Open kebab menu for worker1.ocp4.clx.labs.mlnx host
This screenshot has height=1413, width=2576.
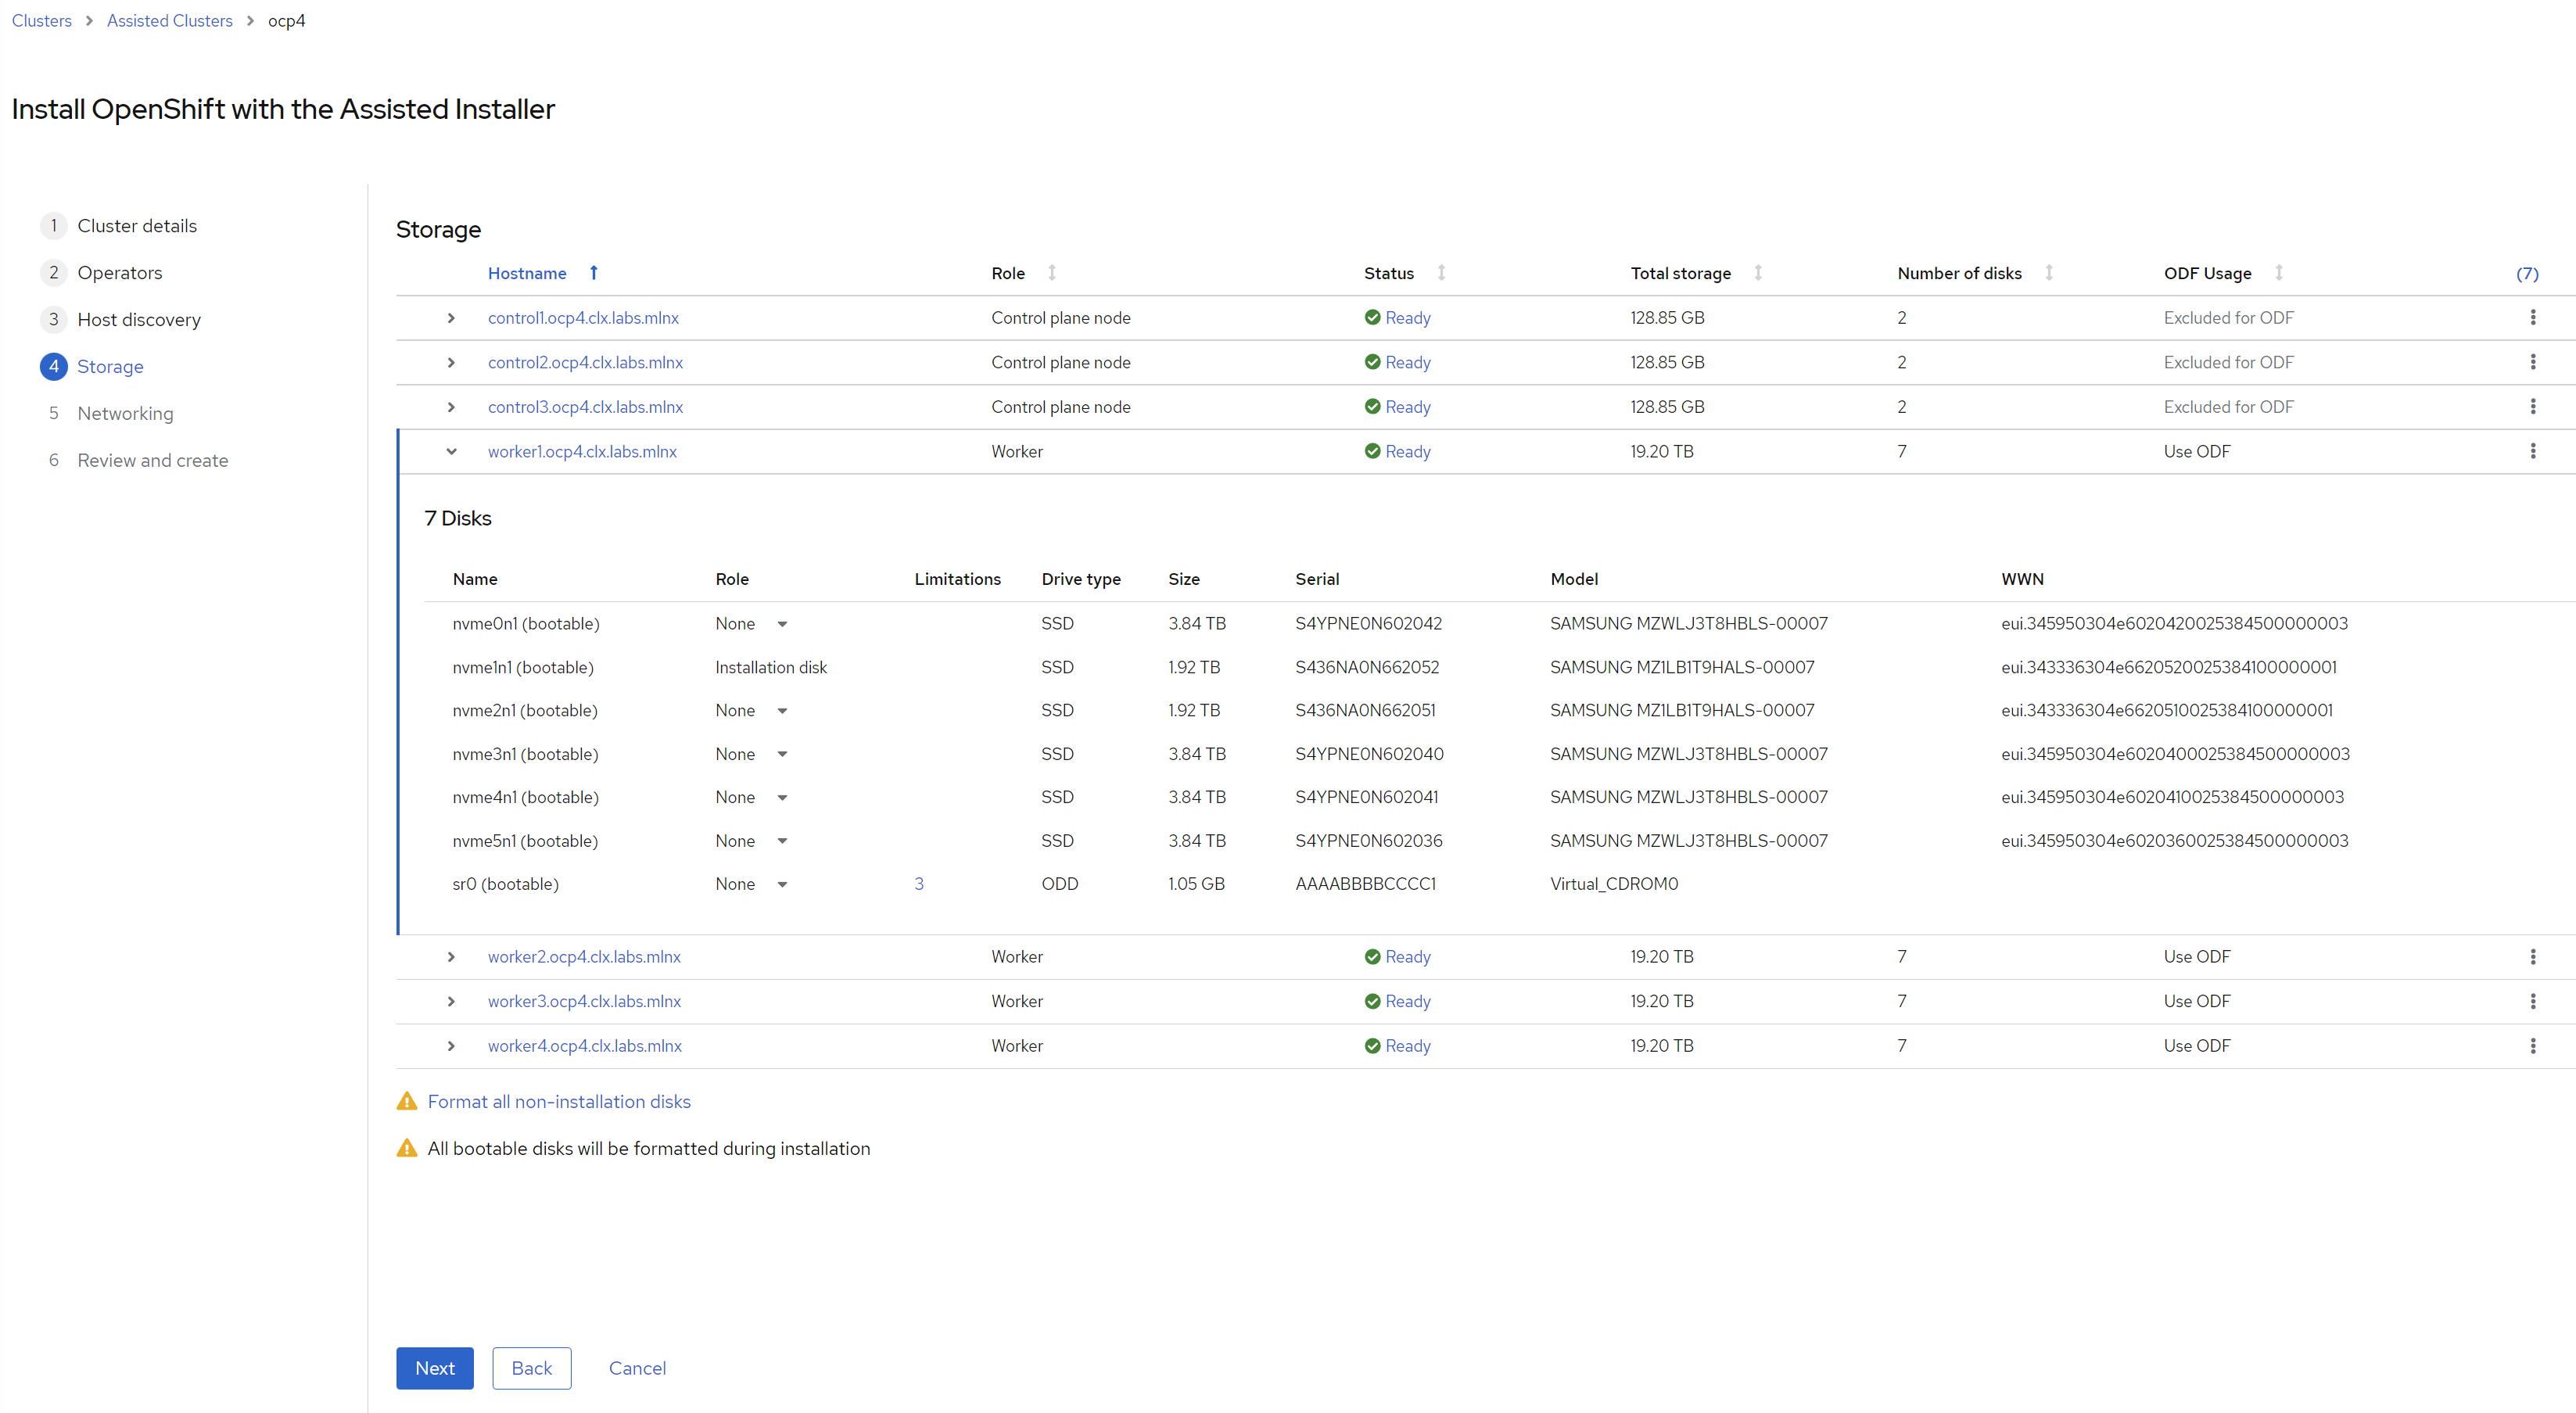click(2532, 452)
